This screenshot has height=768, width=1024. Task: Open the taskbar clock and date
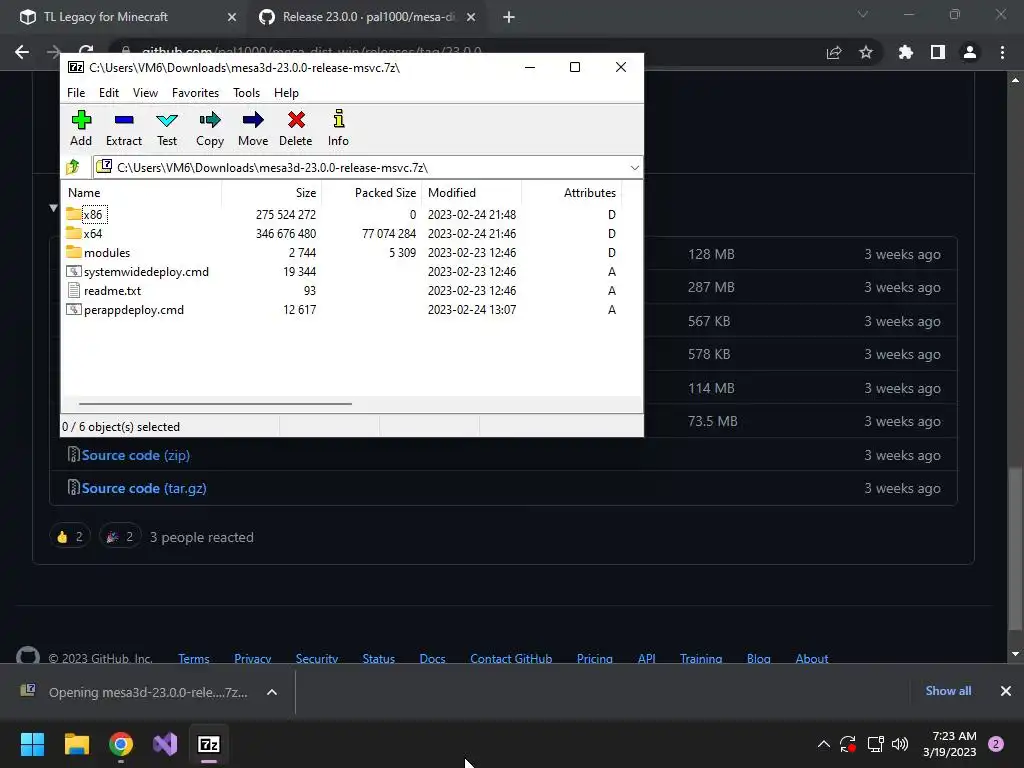click(x=950, y=744)
